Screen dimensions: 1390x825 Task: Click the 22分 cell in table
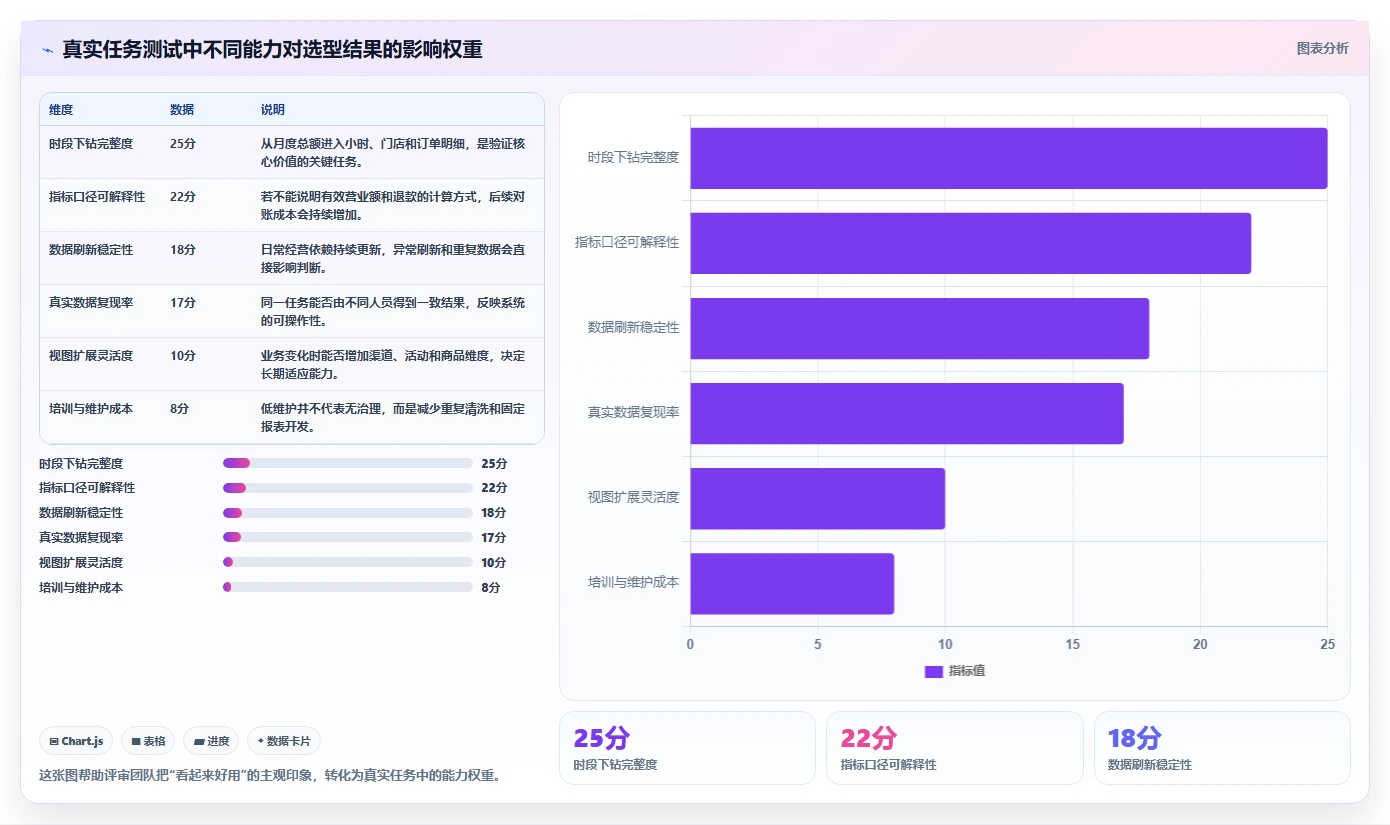coord(183,197)
